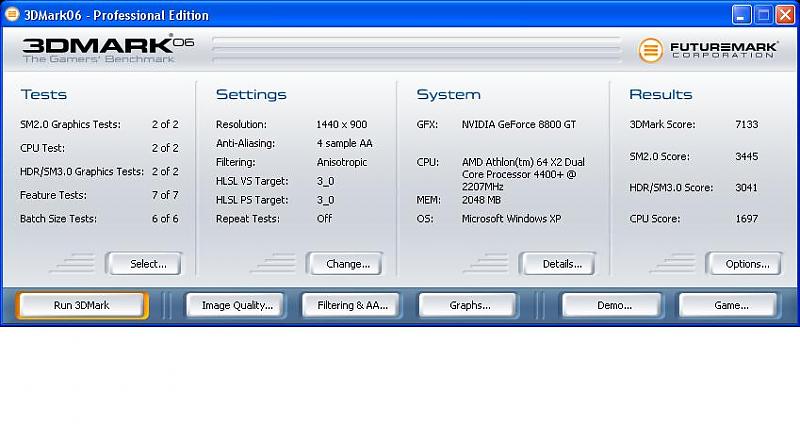Maximize the 3DMark06 window

click(x=763, y=15)
